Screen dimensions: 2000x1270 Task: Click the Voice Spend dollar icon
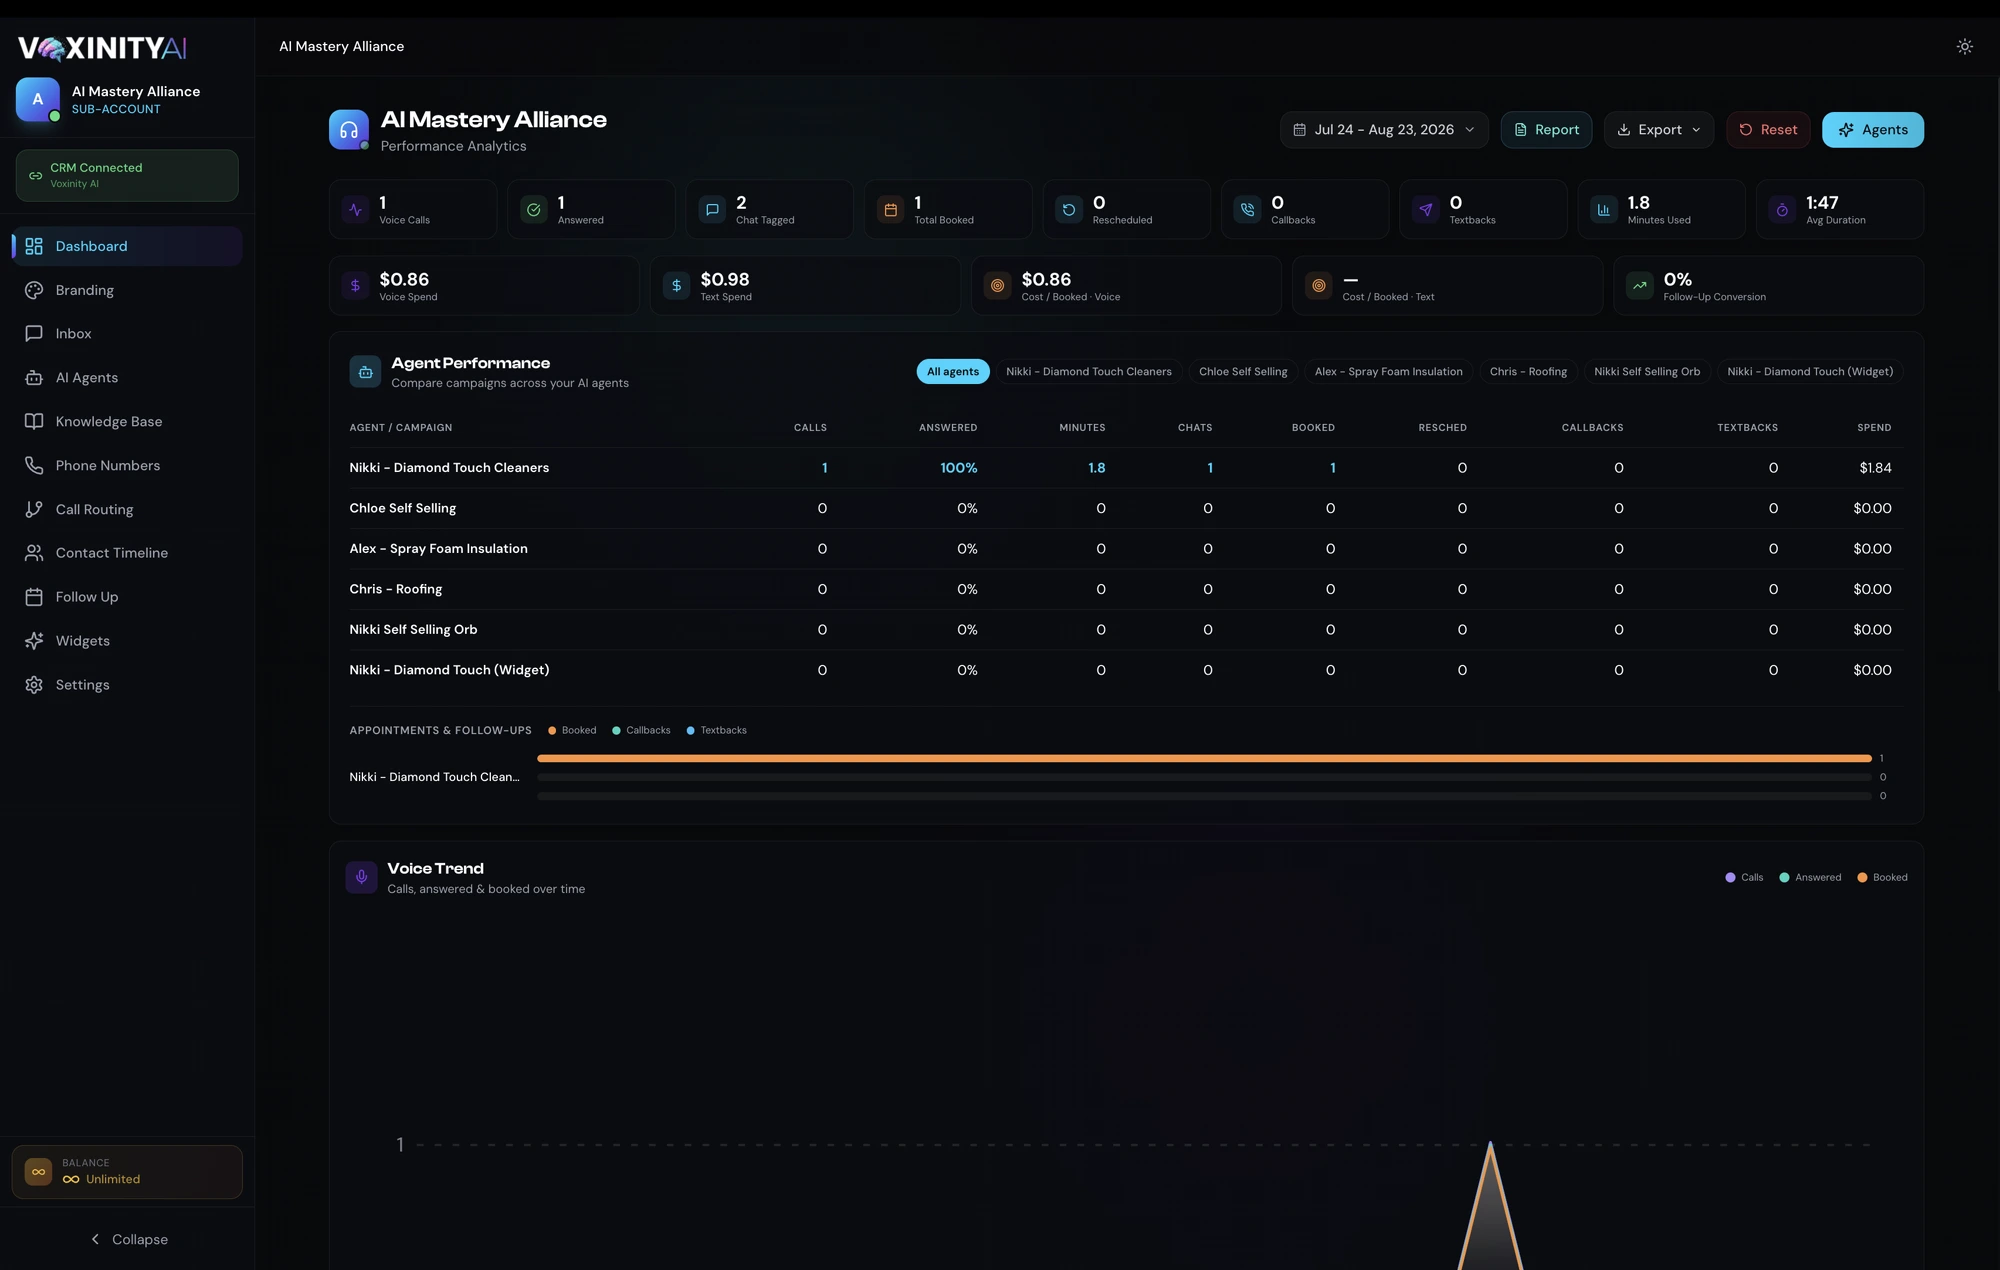[x=355, y=286]
